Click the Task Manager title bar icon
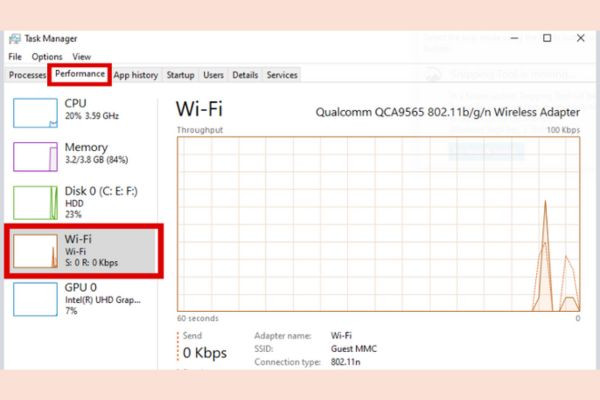The width and height of the screenshot is (600, 400). click(x=15, y=39)
